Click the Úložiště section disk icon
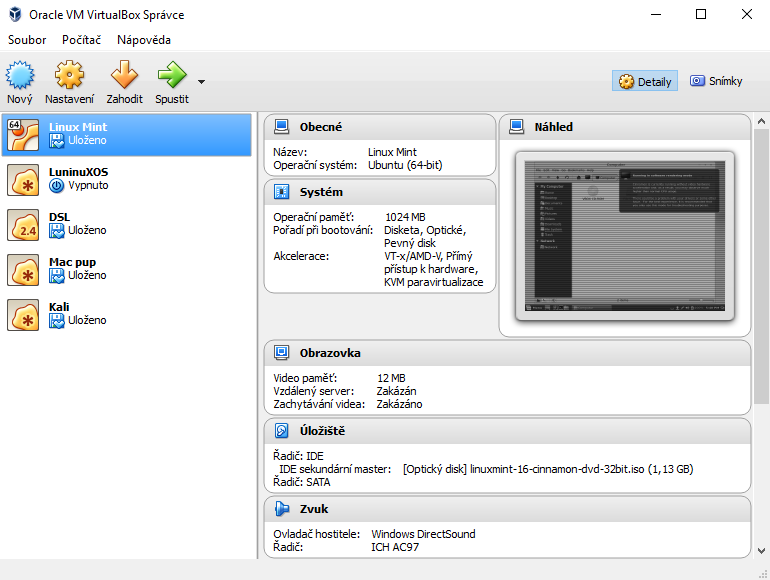 point(281,431)
